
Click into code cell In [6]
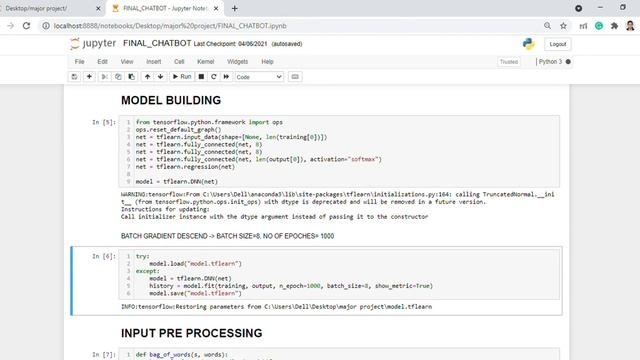pos(339,275)
